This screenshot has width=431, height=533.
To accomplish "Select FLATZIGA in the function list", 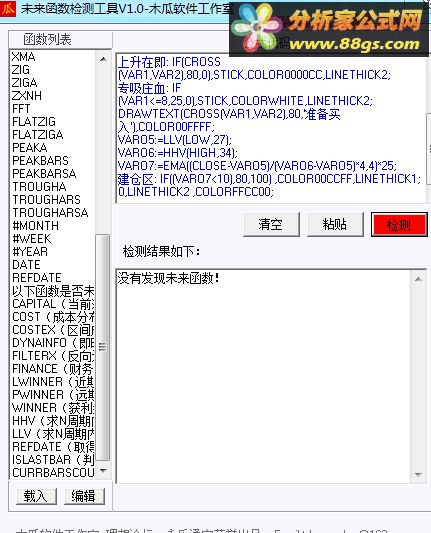I will click(x=53, y=135).
